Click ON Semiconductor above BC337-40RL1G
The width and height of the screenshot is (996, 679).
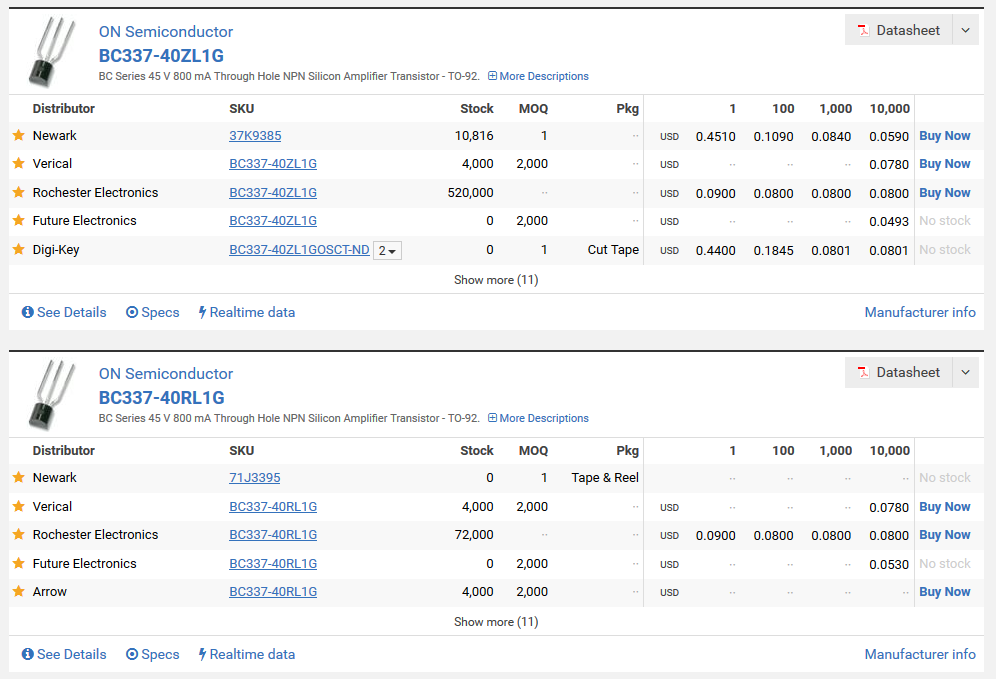(166, 373)
